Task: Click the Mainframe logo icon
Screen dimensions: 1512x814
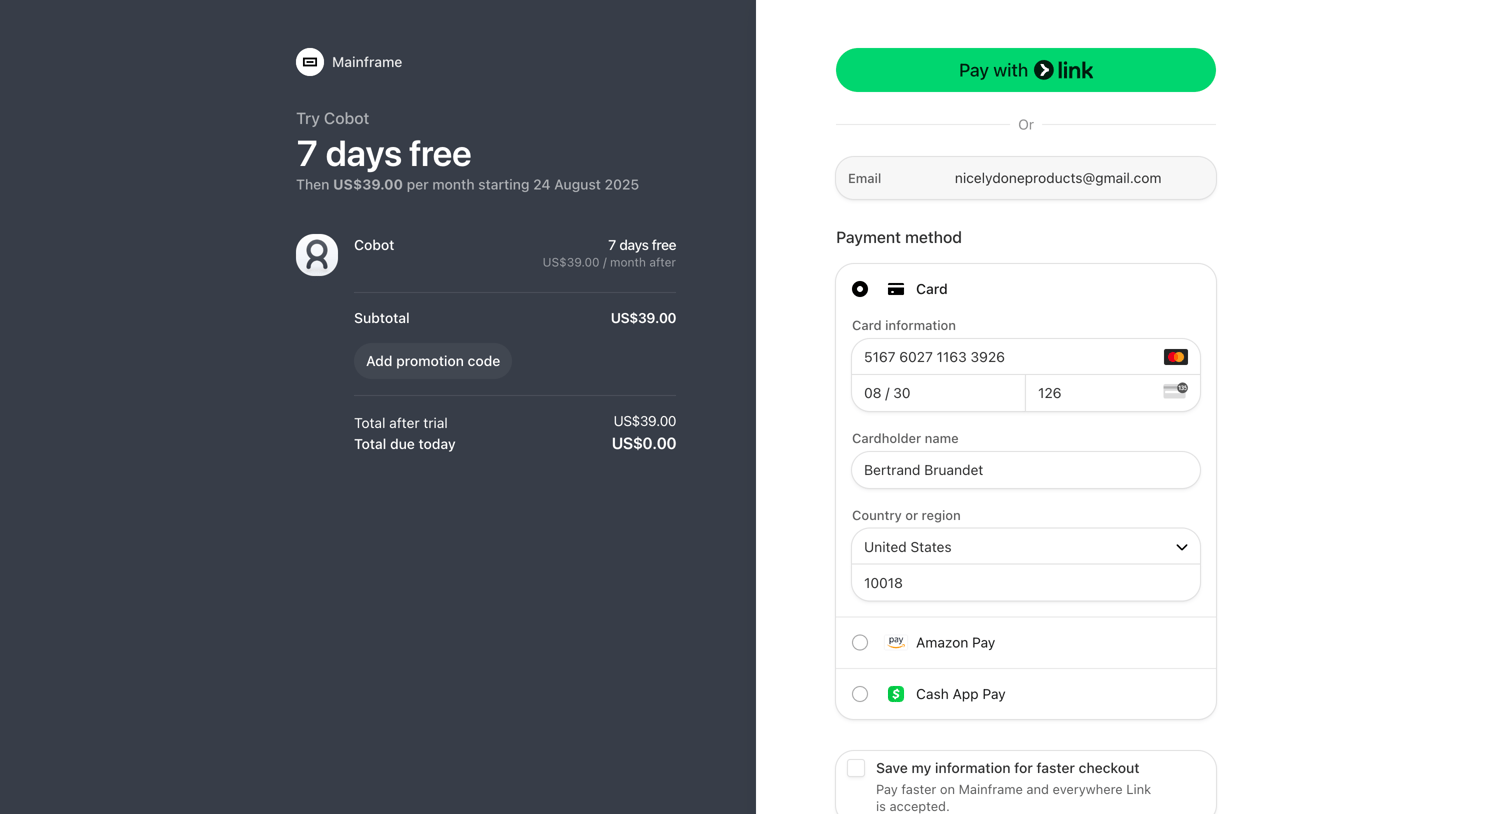Action: coord(310,62)
